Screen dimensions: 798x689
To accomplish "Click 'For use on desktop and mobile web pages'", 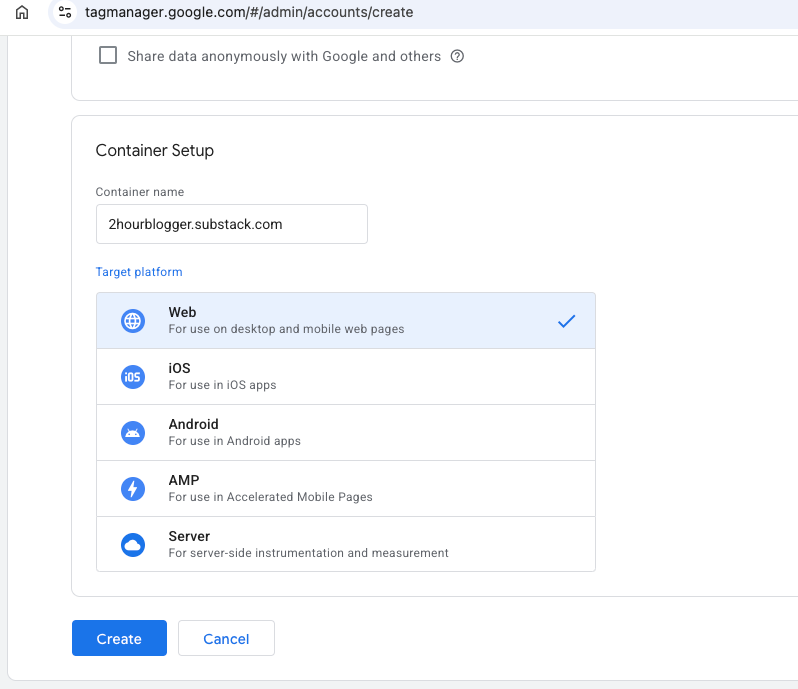I will click(x=287, y=329).
